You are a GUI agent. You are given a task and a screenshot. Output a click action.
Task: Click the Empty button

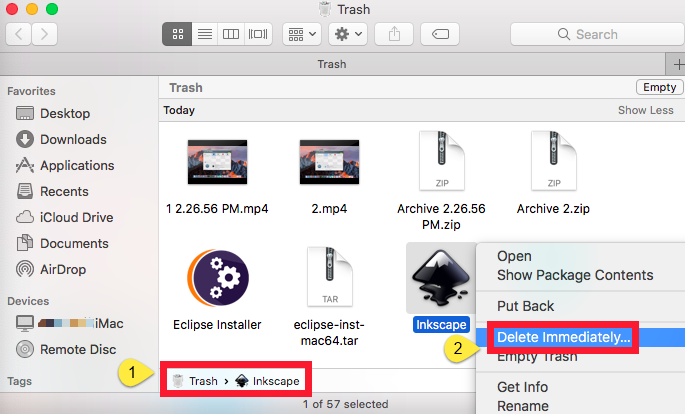659,87
